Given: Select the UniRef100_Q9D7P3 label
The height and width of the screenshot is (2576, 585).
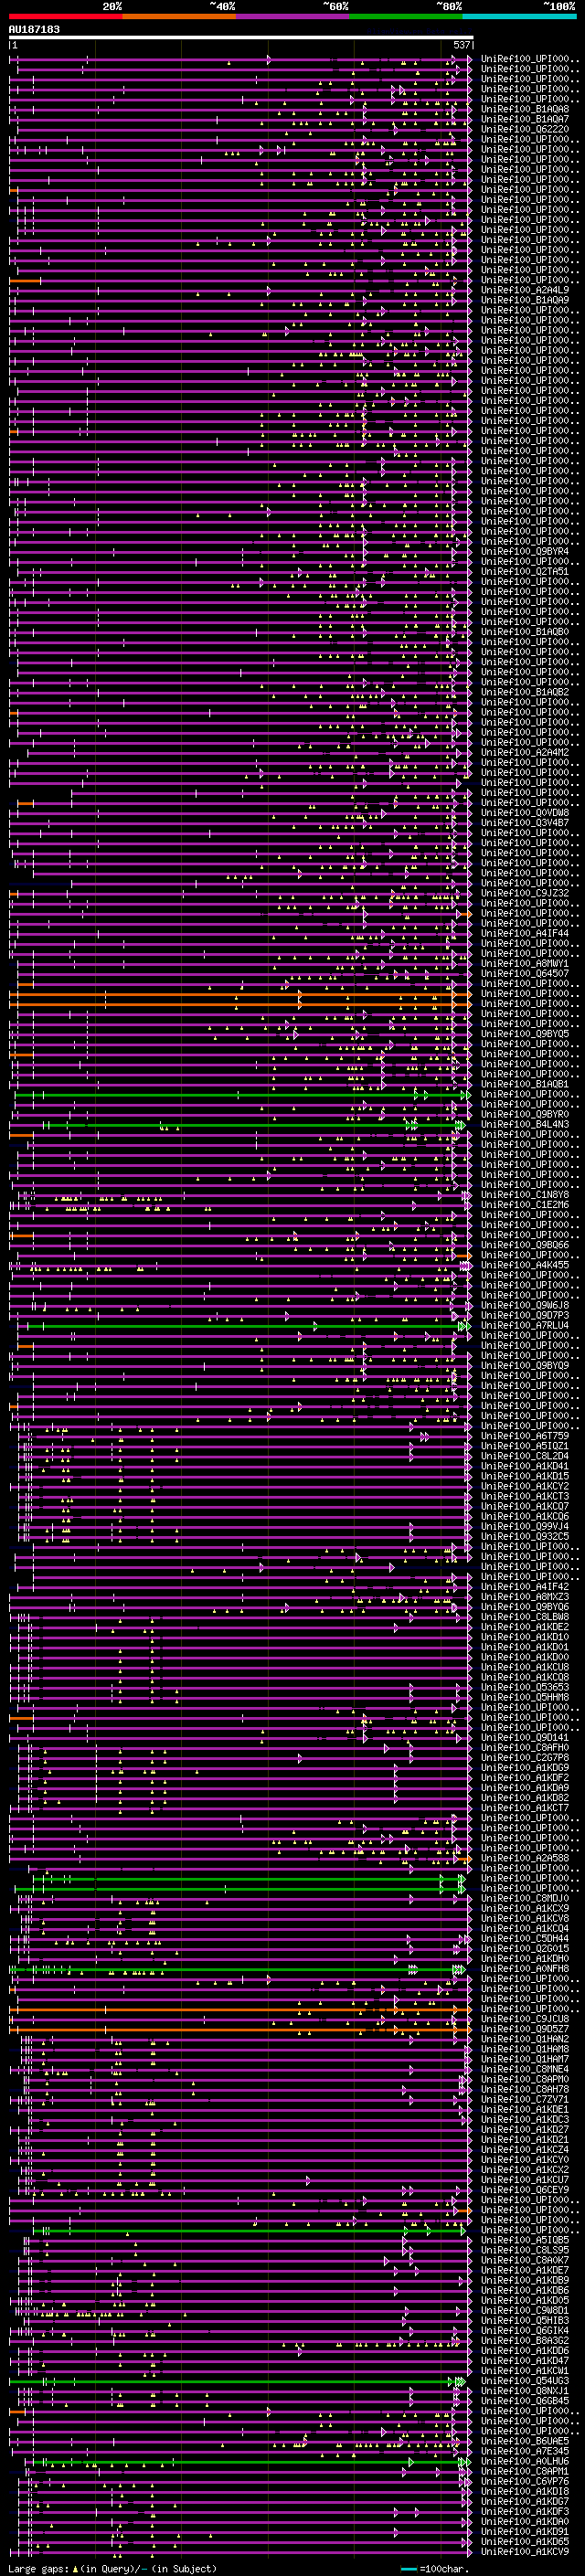Looking at the screenshot, I should coord(525,1316).
